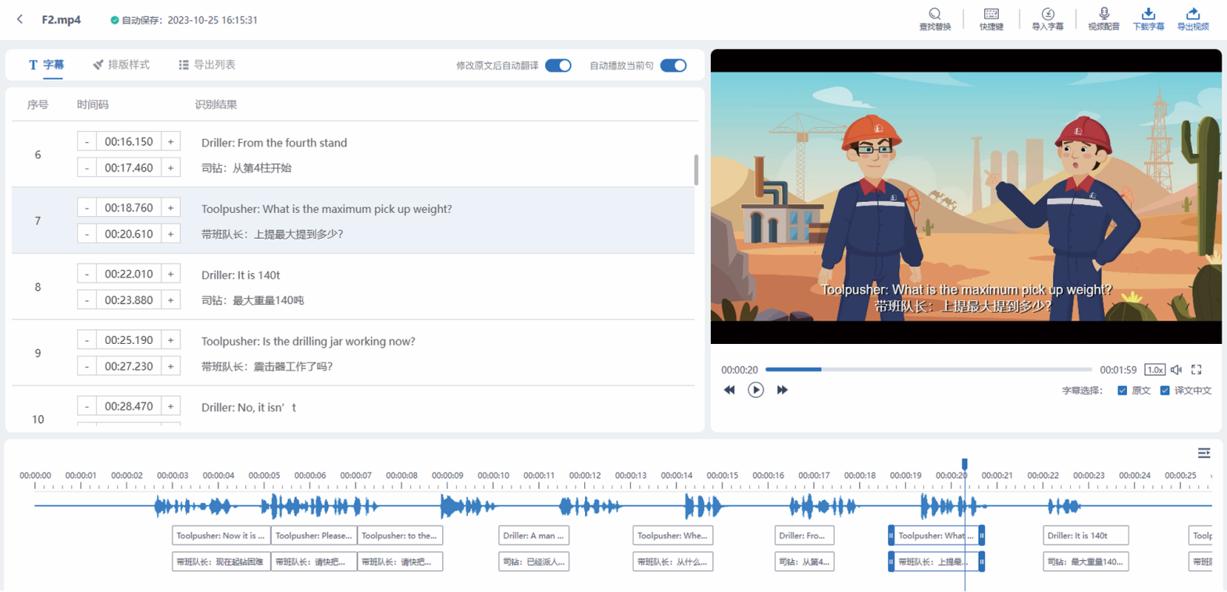Open the shortcut keys (快捷键) panel

pyautogui.click(x=991, y=19)
